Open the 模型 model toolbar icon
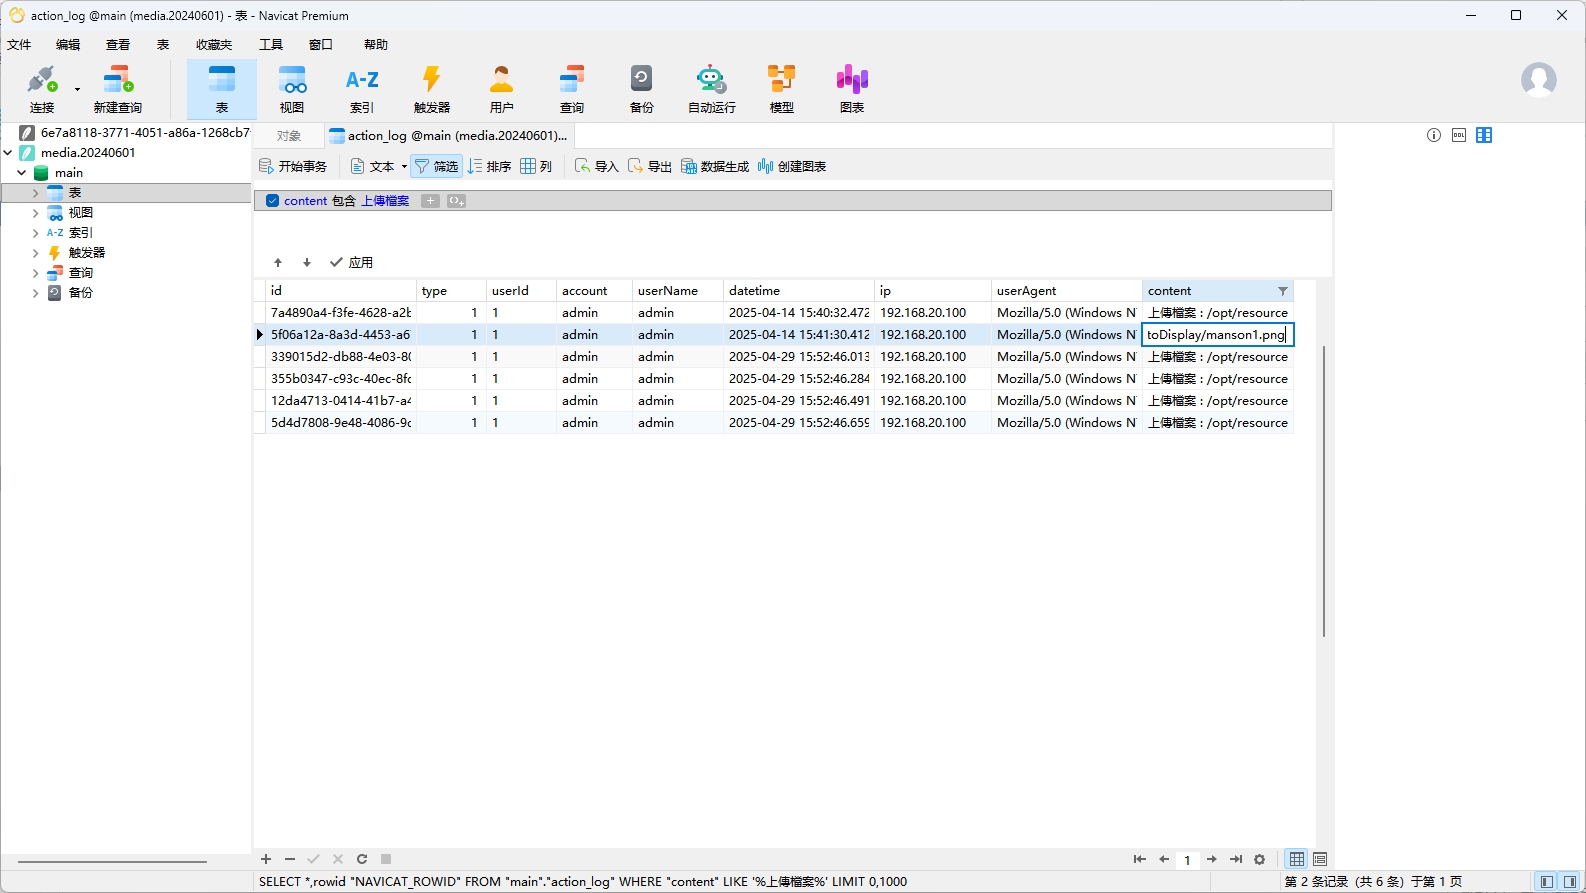 pos(782,89)
